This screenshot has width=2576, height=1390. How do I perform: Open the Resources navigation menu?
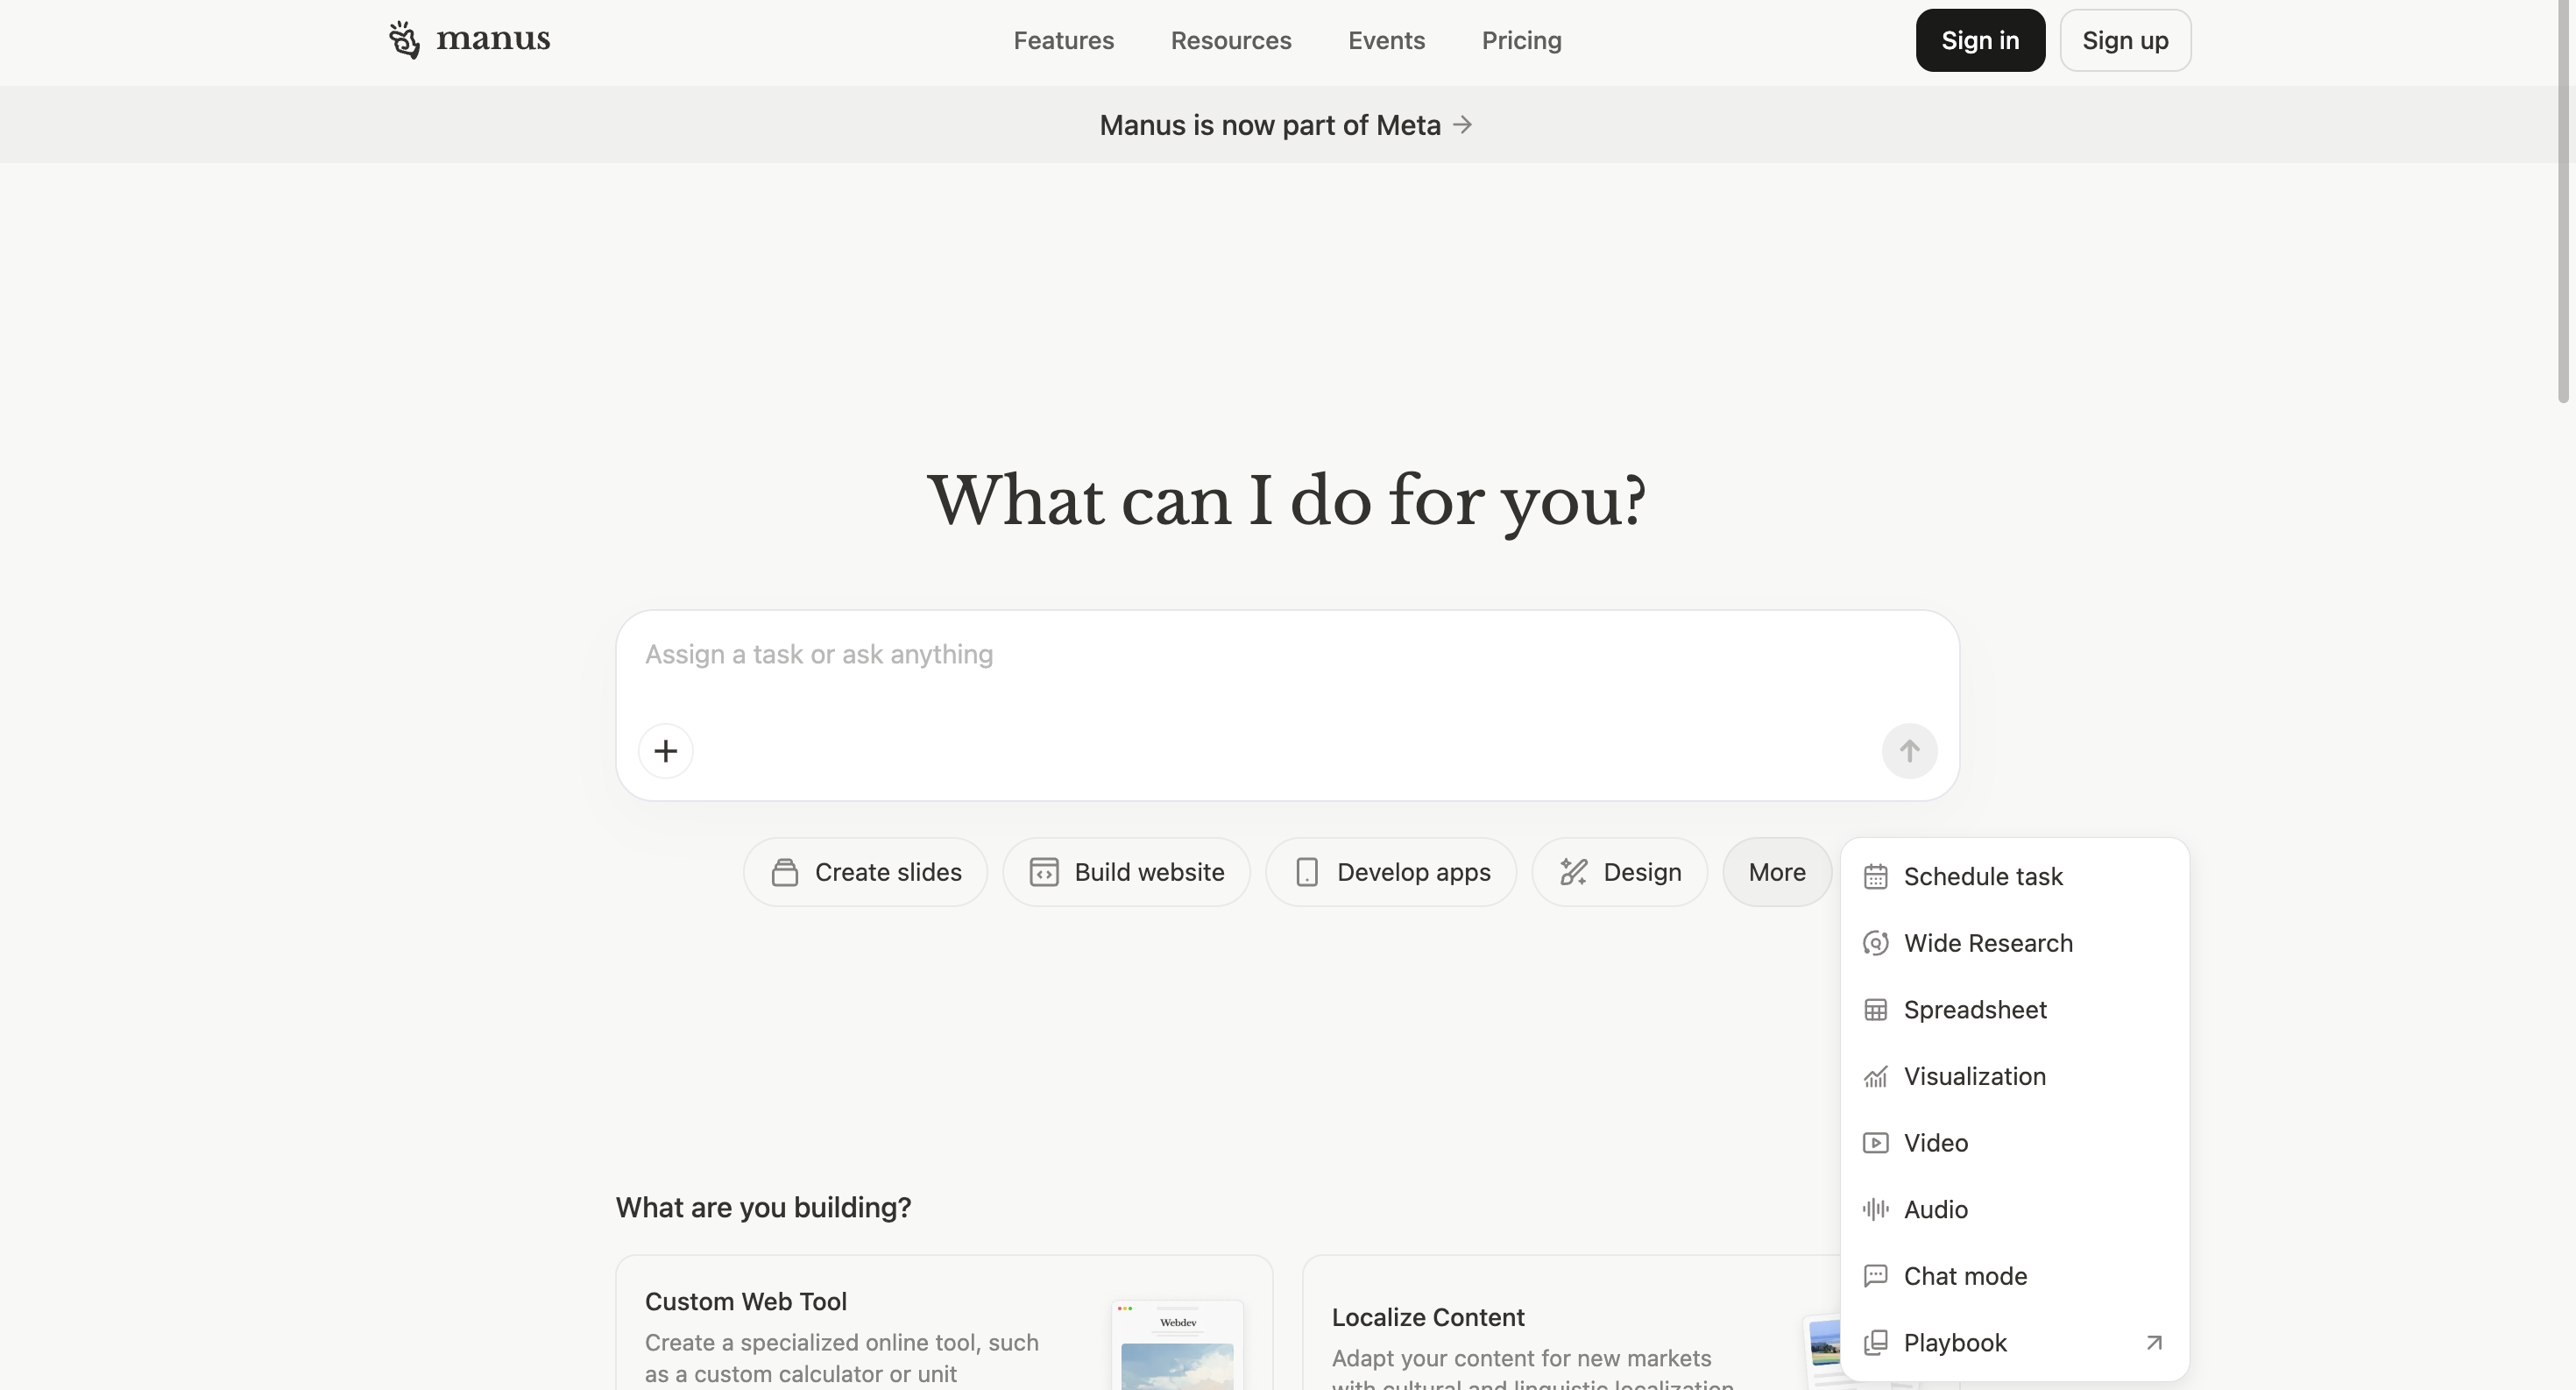tap(1231, 40)
